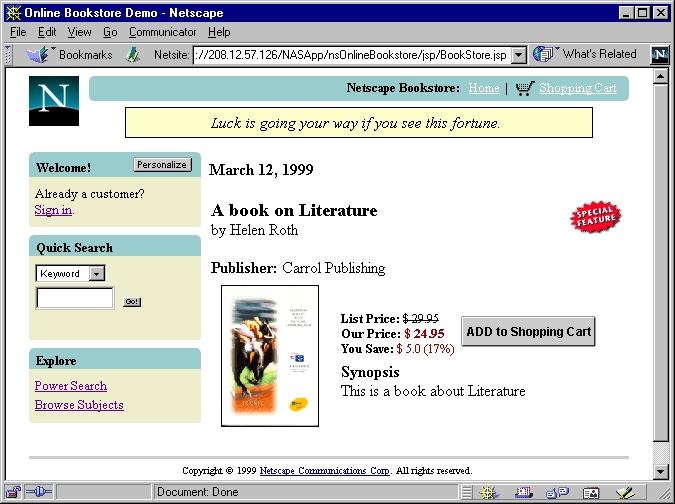Open the Mailbox icon in component bar
675x504 pixels.
pos(523,492)
